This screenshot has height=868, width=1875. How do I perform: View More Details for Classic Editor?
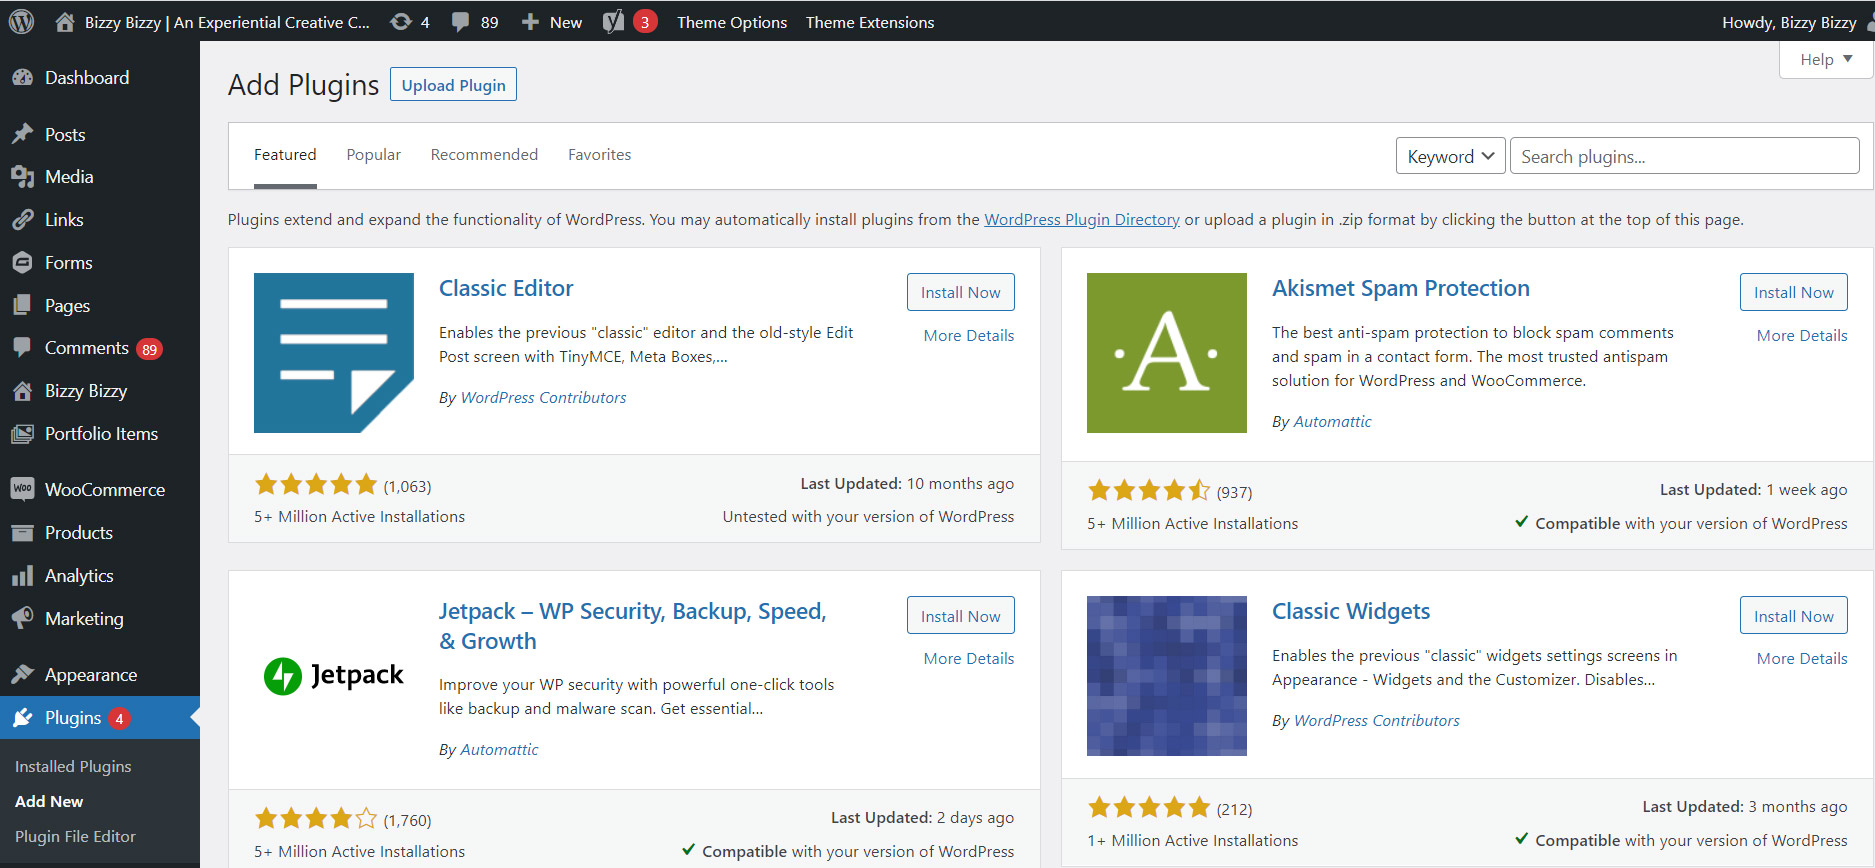click(969, 336)
